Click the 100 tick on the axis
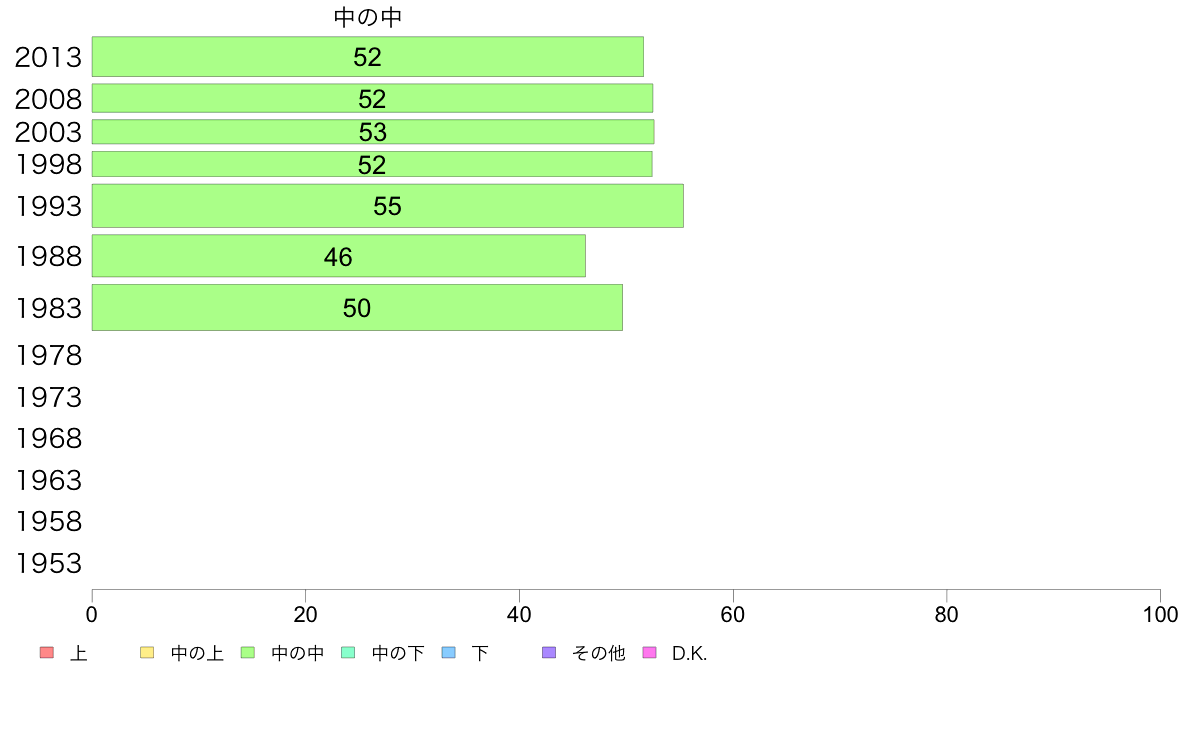 (1160, 615)
